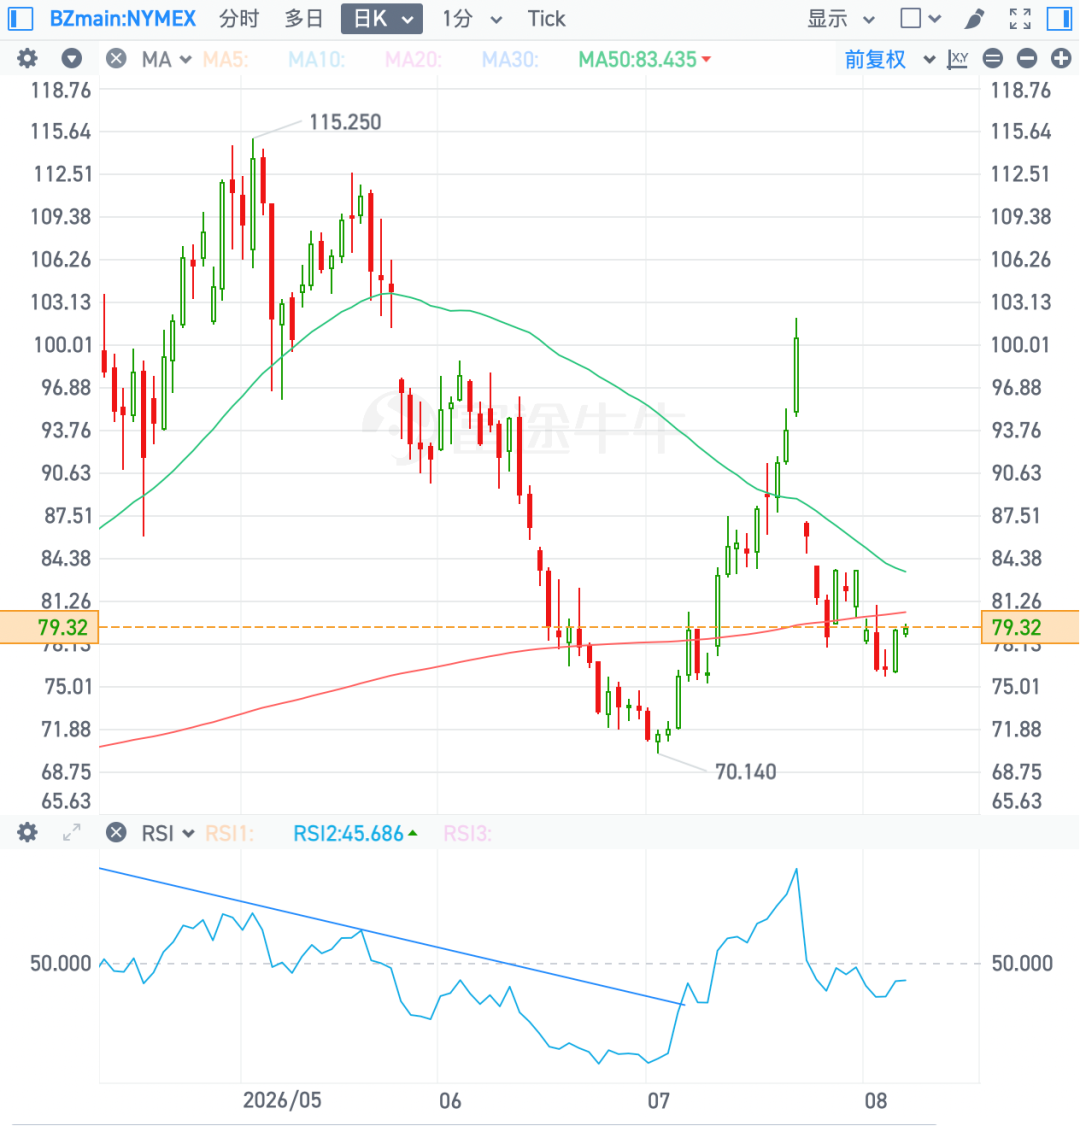Open the layout square selector dropdown
1080x1126 pixels.
(921, 19)
